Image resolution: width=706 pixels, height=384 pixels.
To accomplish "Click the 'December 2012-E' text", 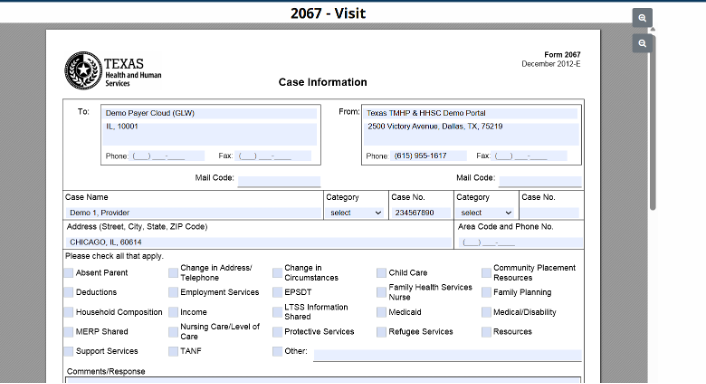I will (551, 64).
